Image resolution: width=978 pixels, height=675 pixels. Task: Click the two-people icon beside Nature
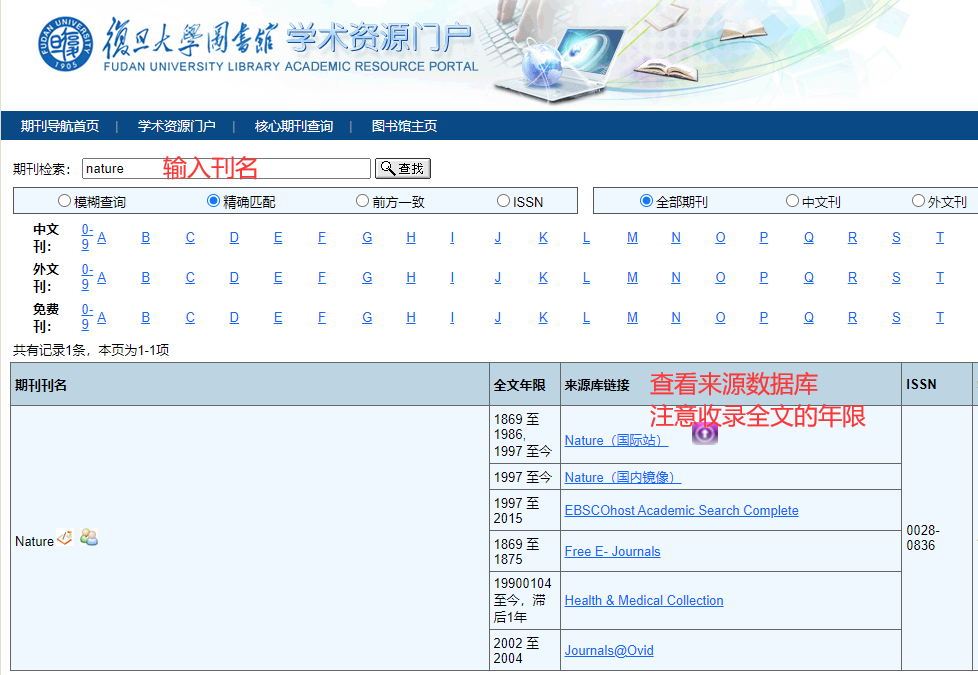[89, 538]
